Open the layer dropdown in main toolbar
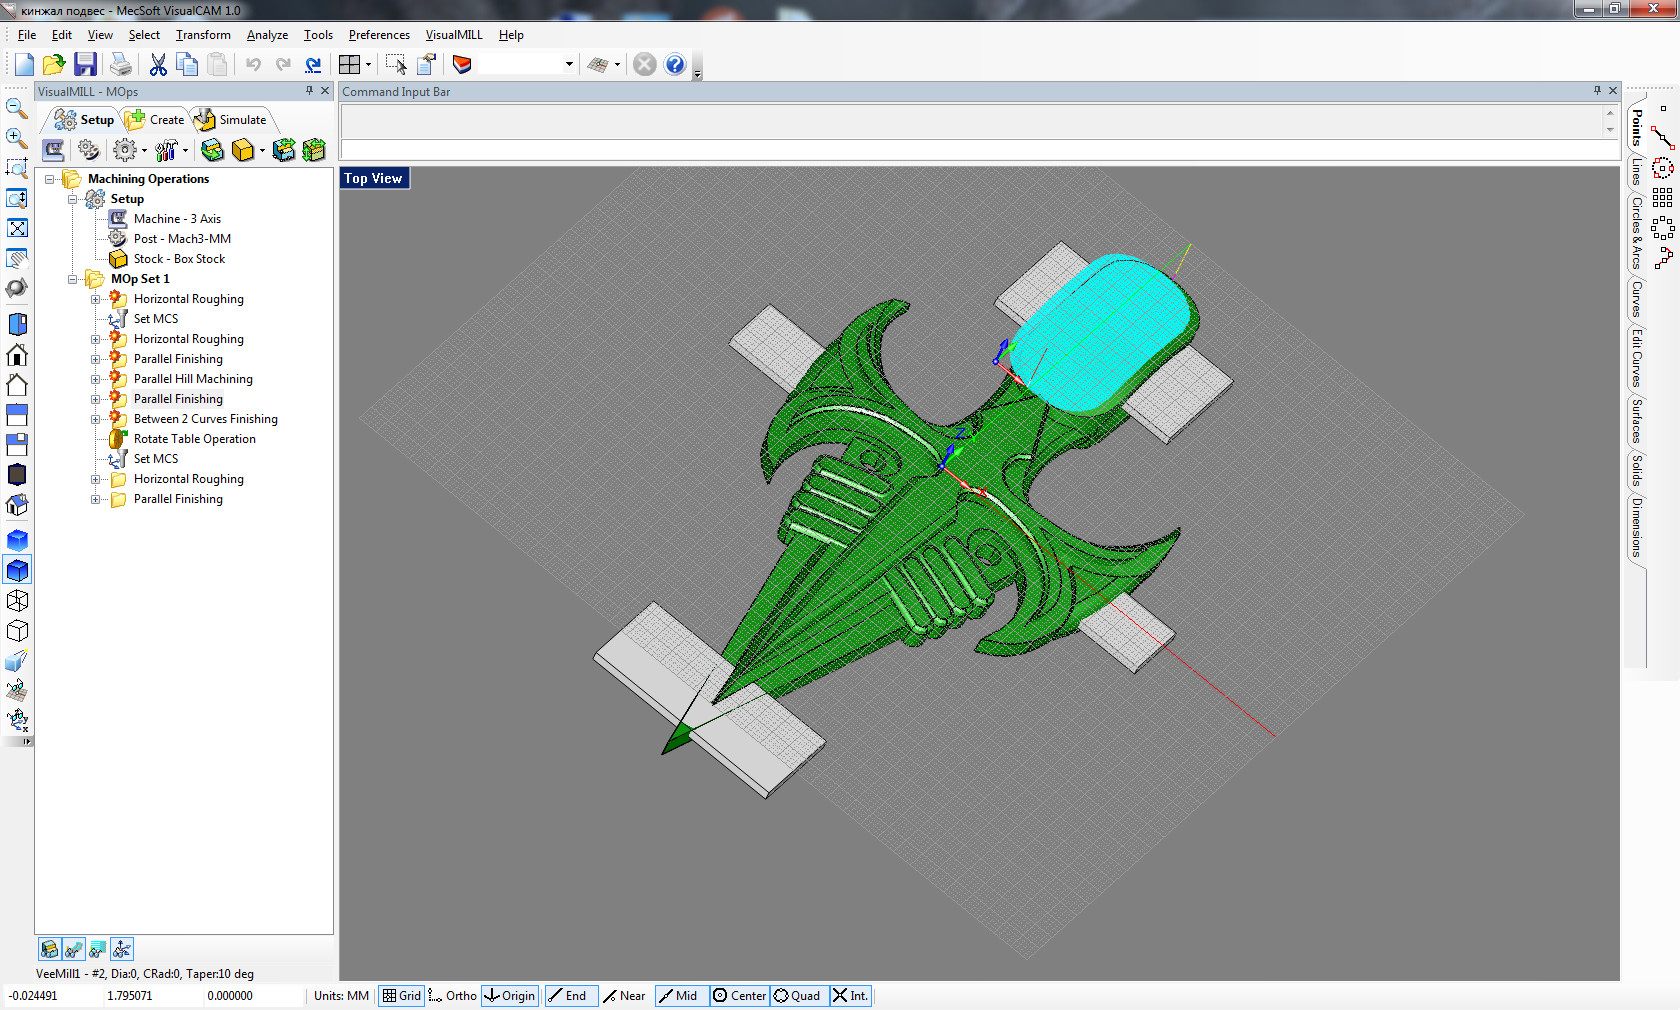The image size is (1680, 1010). (x=569, y=65)
